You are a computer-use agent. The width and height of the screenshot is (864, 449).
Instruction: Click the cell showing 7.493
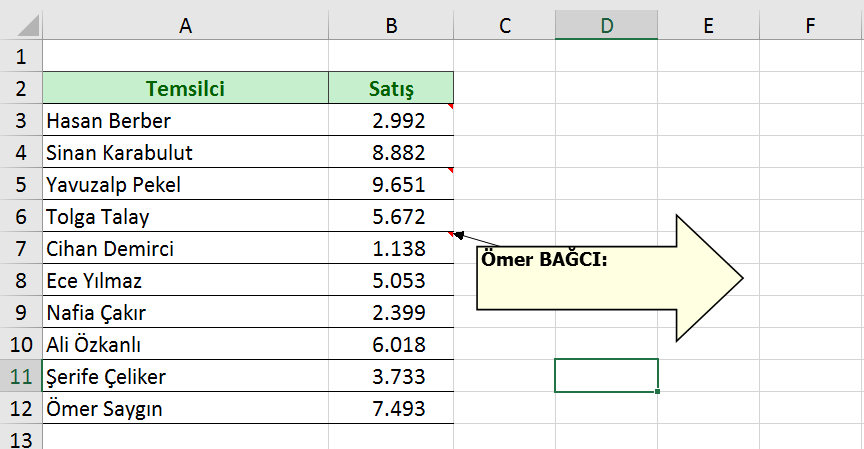(391, 409)
